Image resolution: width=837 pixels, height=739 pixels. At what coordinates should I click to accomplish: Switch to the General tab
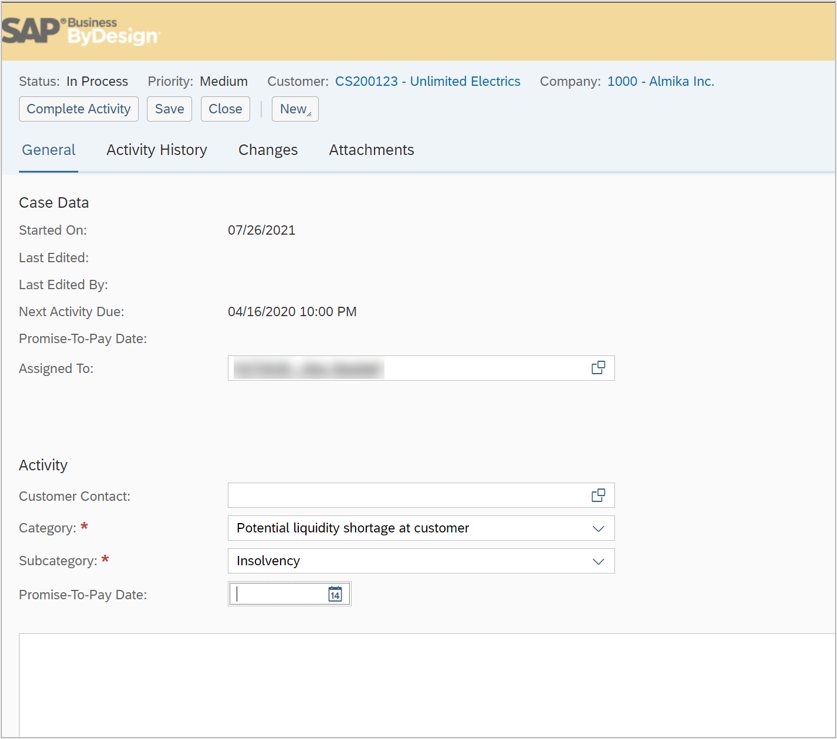[x=49, y=150]
